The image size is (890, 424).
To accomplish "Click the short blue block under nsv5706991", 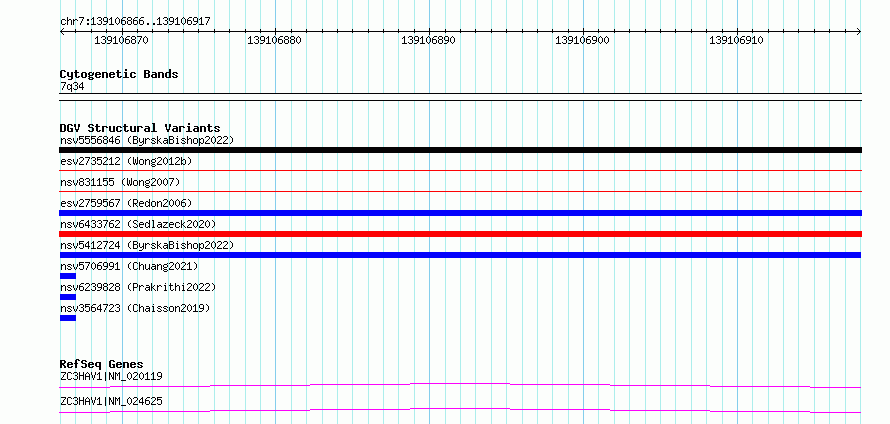I will pos(68,276).
